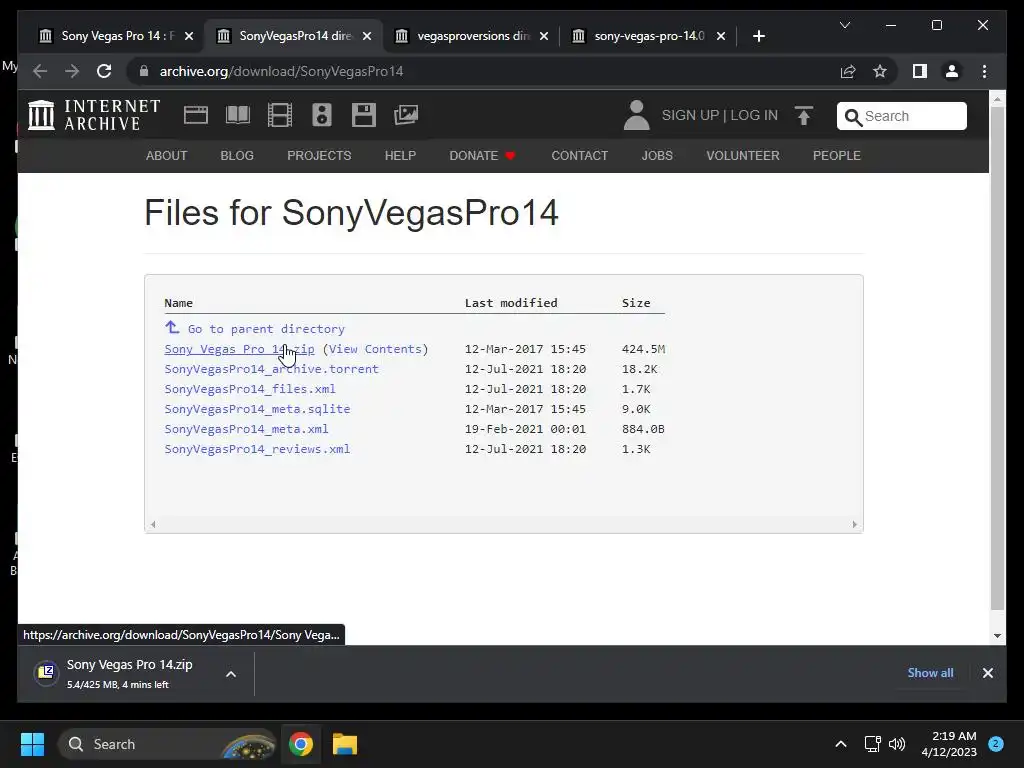The image size is (1024, 768).
Task: Open SonyVegasPro14_meta.xml file
Action: (x=246, y=429)
